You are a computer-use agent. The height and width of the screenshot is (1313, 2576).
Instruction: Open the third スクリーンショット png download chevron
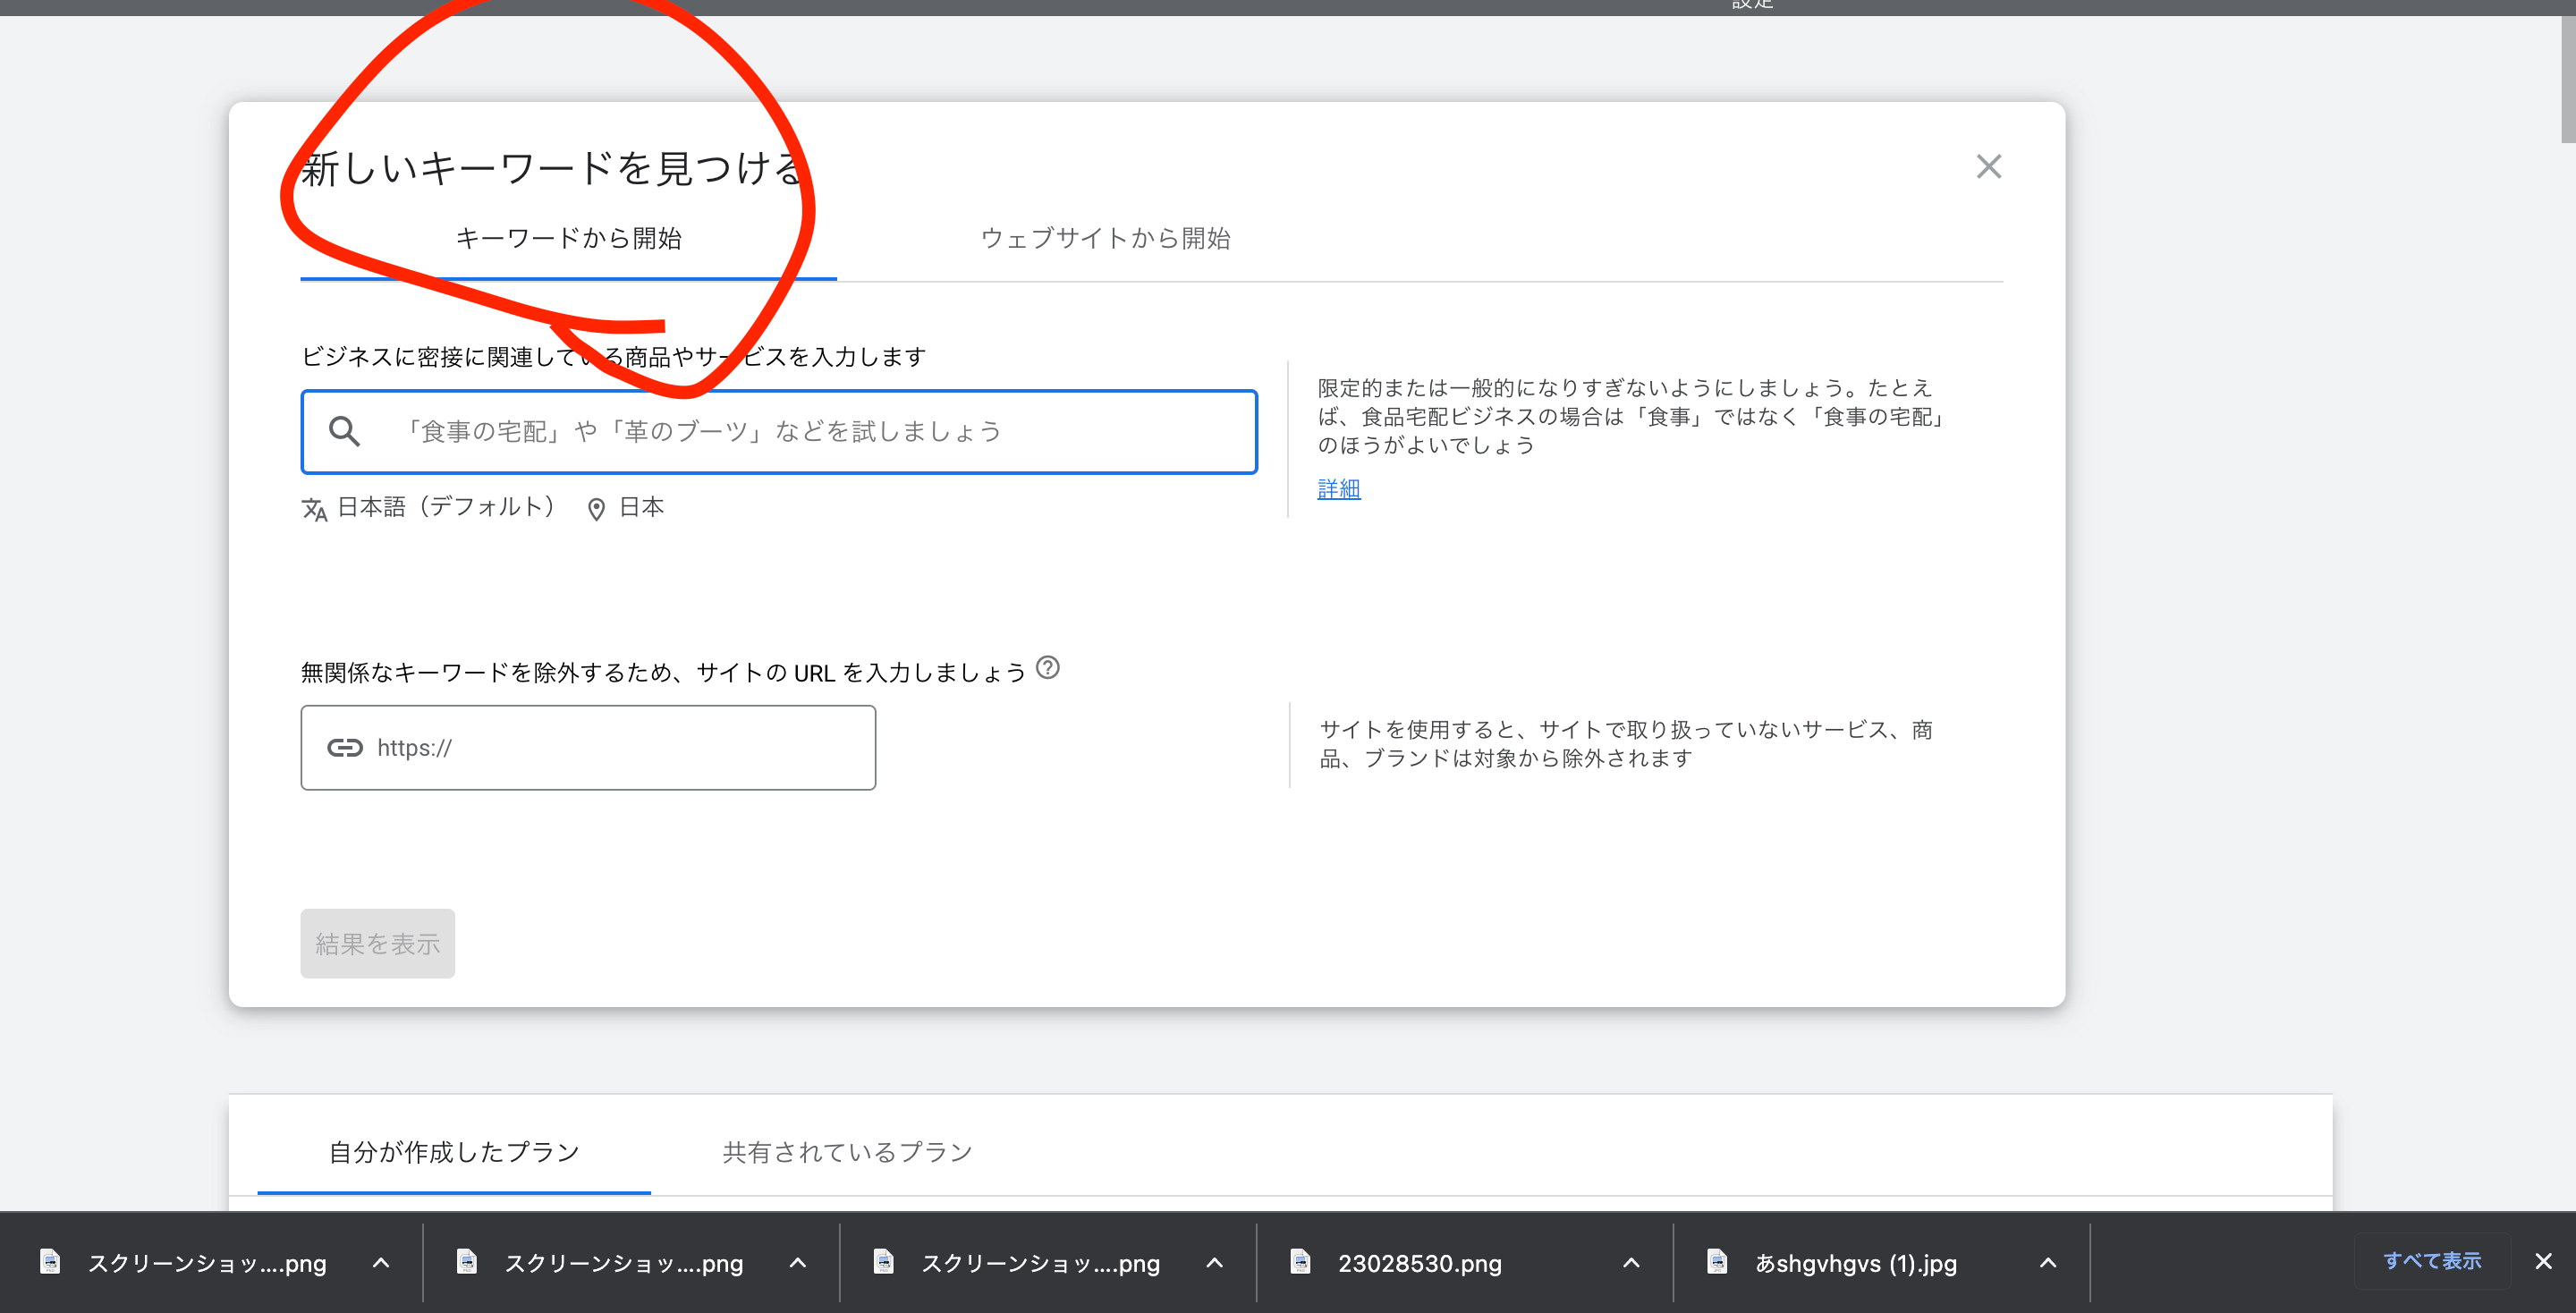point(1214,1263)
